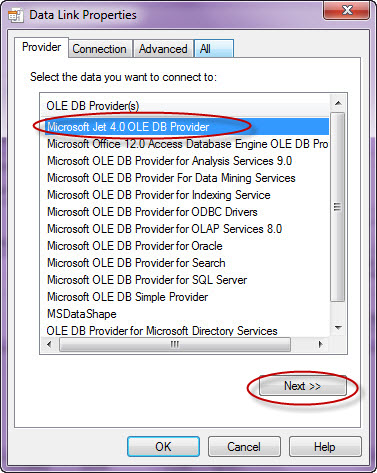377x473 pixels.
Task: Select the All tab
Action: pos(214,49)
